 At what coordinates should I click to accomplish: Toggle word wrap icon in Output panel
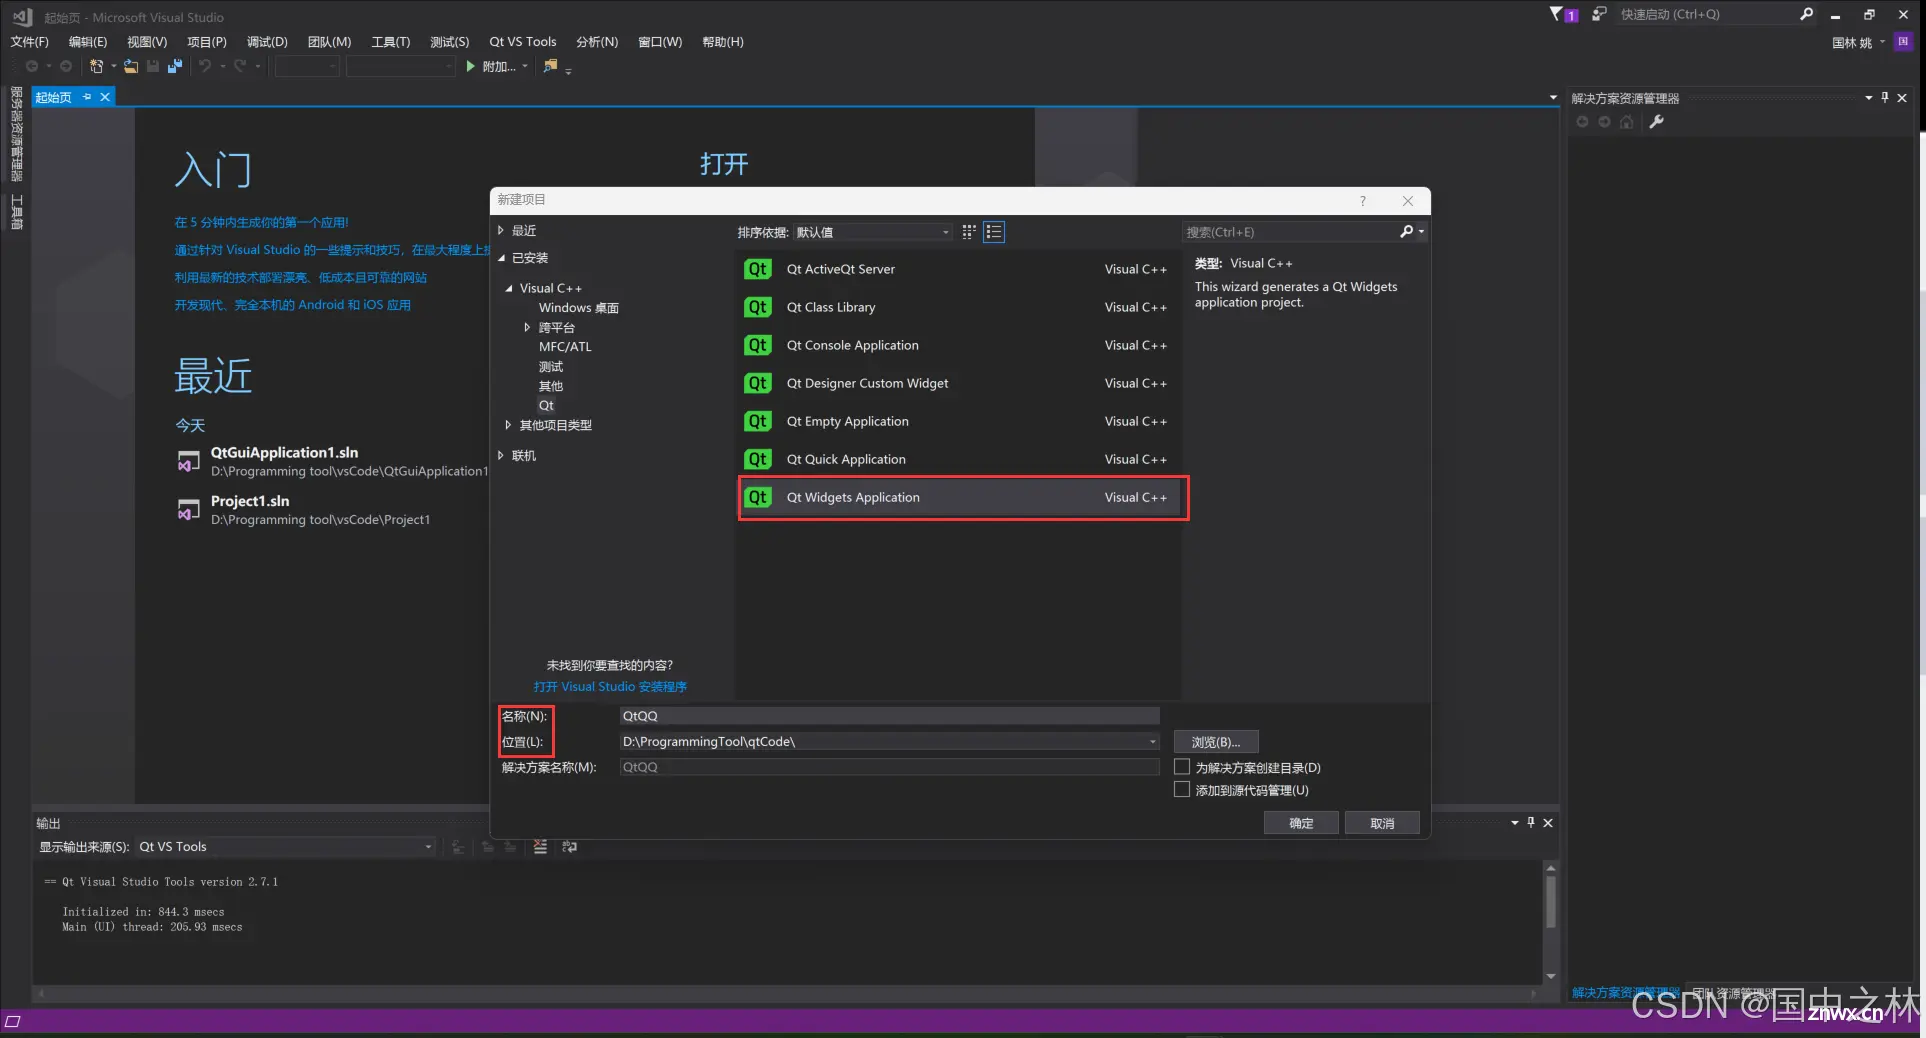click(569, 847)
